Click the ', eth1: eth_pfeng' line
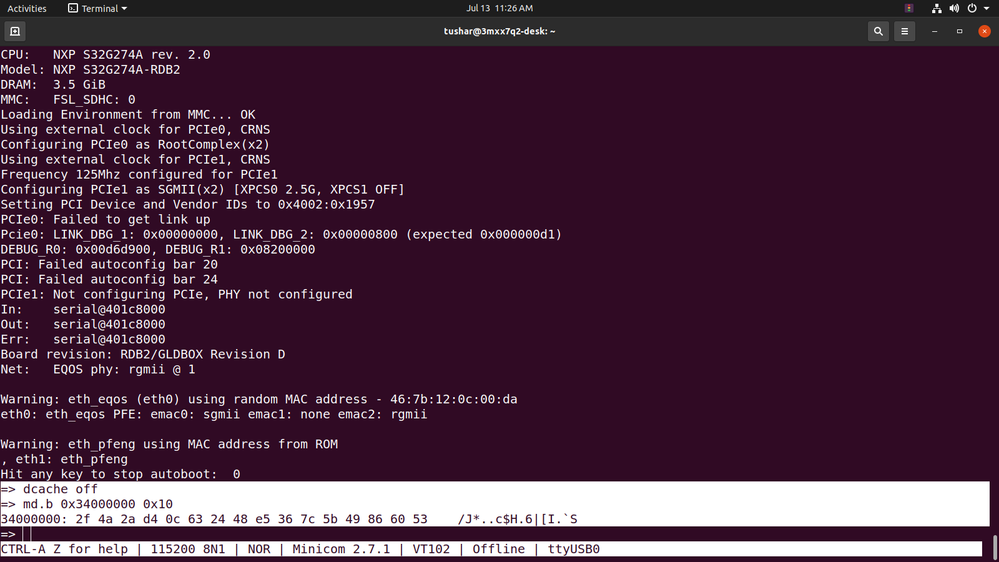Screen dimensions: 999x562 (64, 459)
